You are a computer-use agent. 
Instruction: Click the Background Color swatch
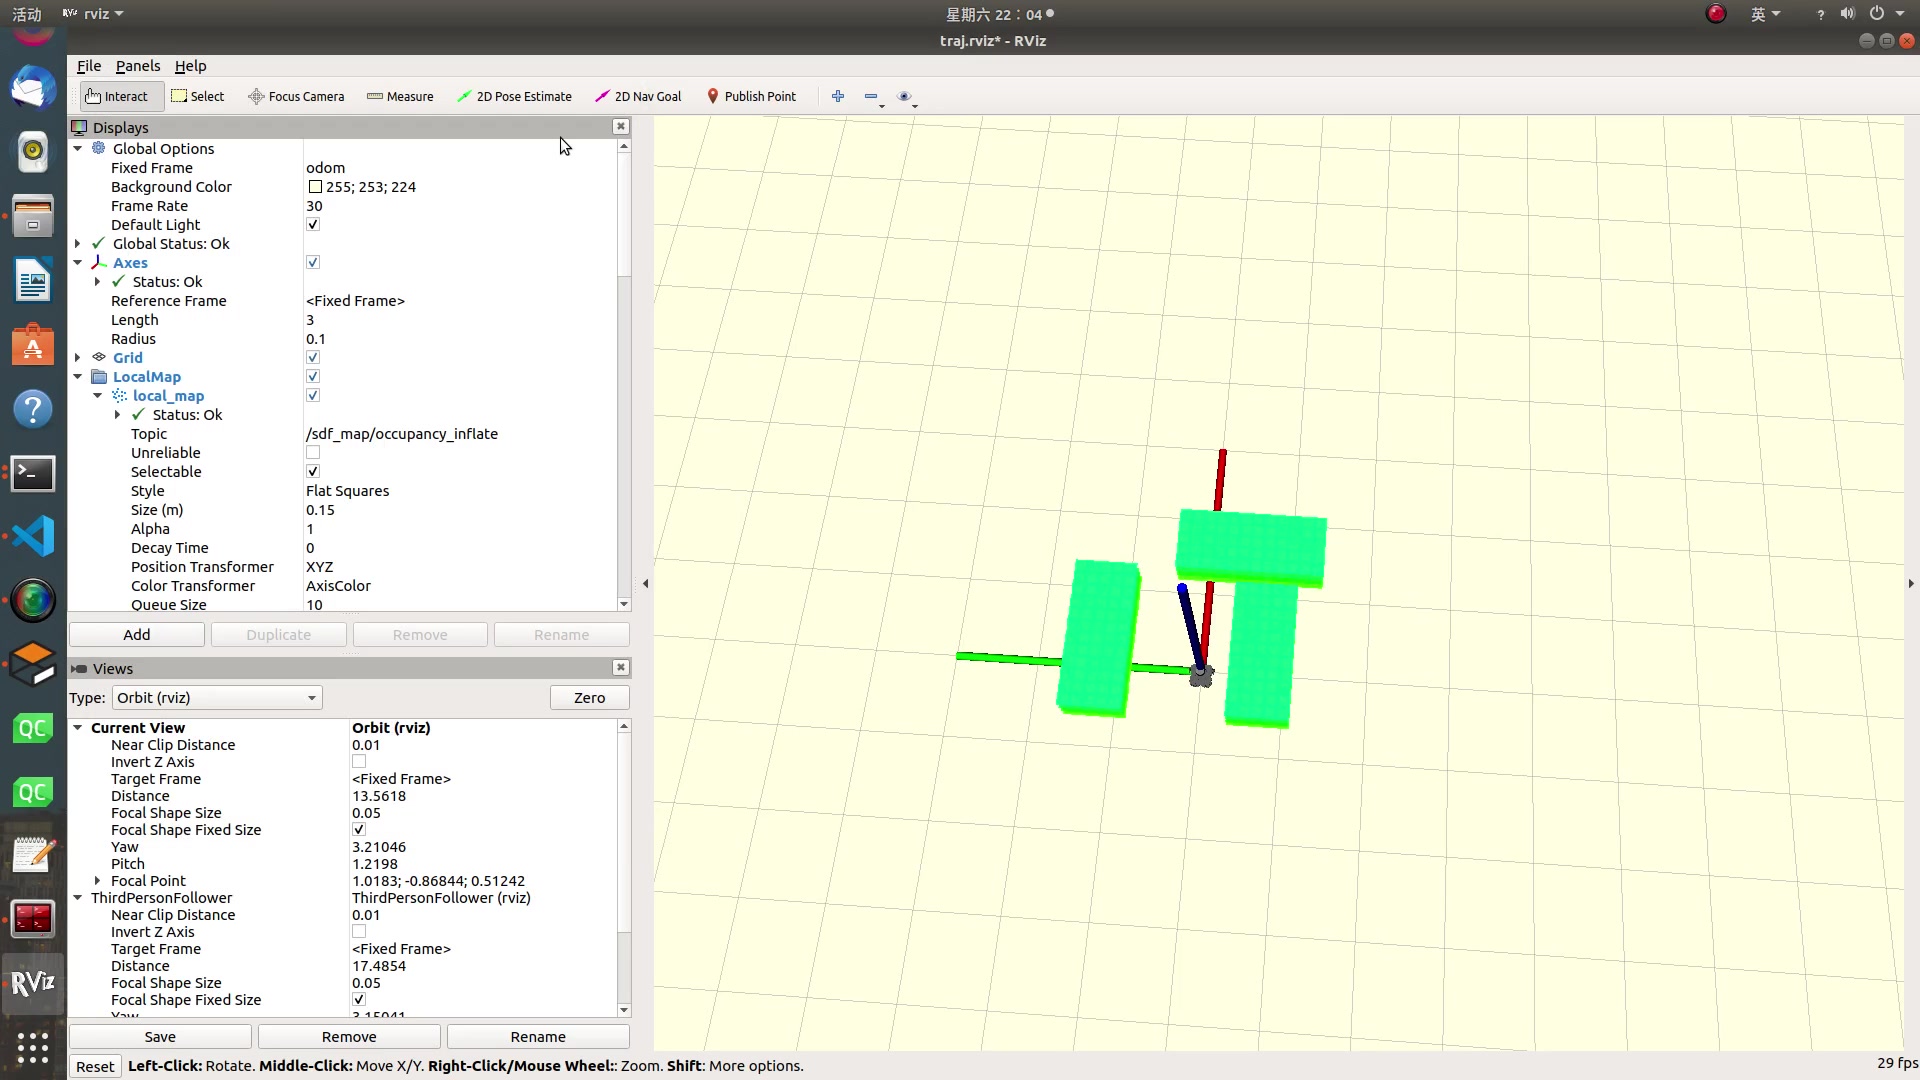pyautogui.click(x=315, y=187)
